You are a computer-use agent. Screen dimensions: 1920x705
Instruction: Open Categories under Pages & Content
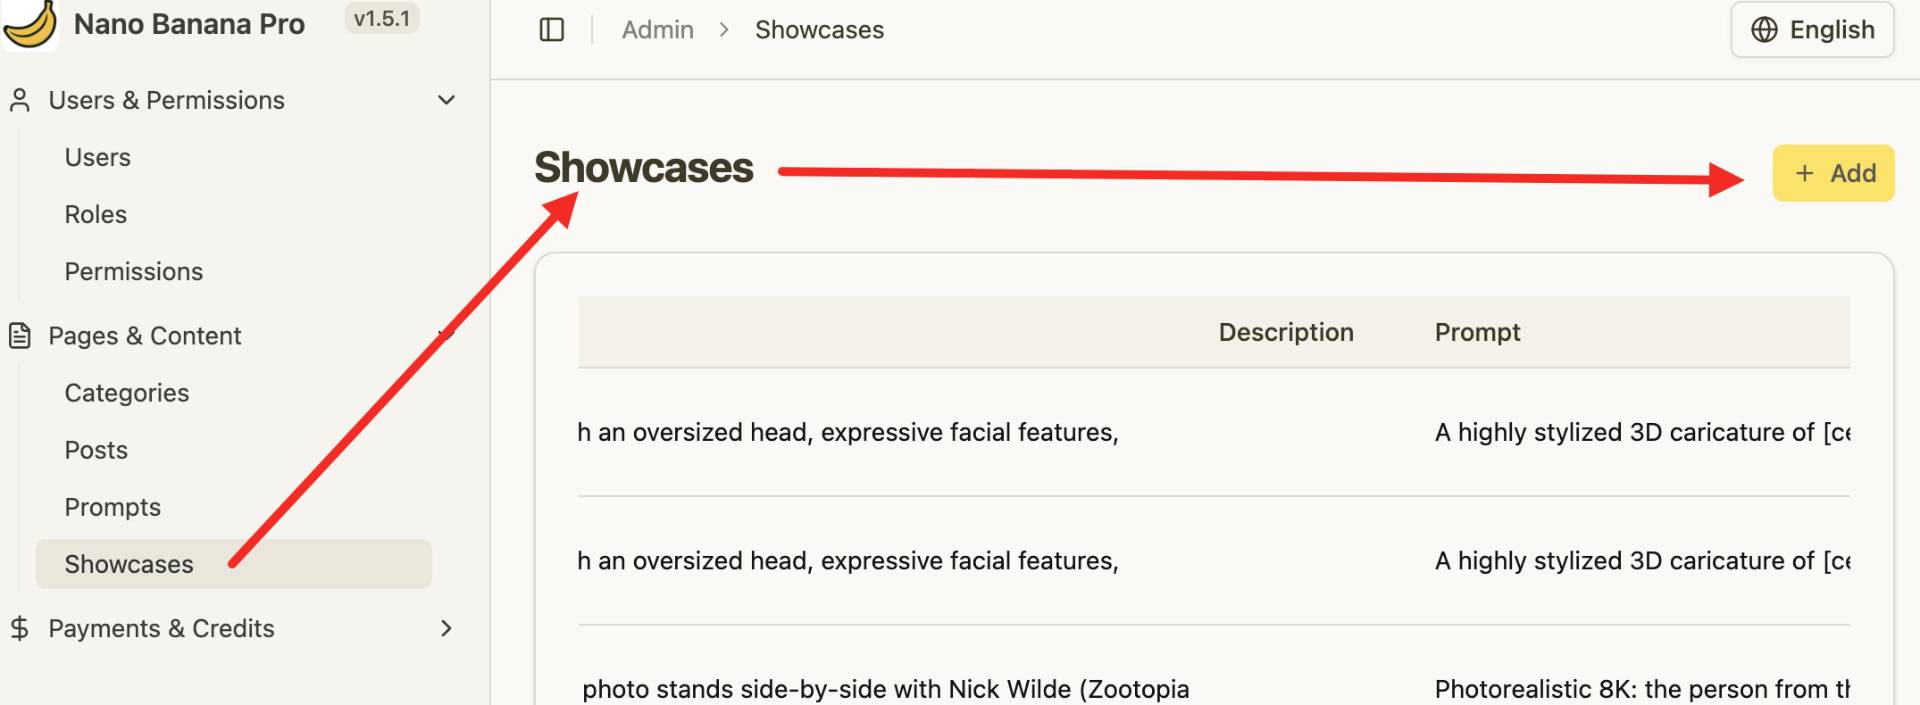127,393
